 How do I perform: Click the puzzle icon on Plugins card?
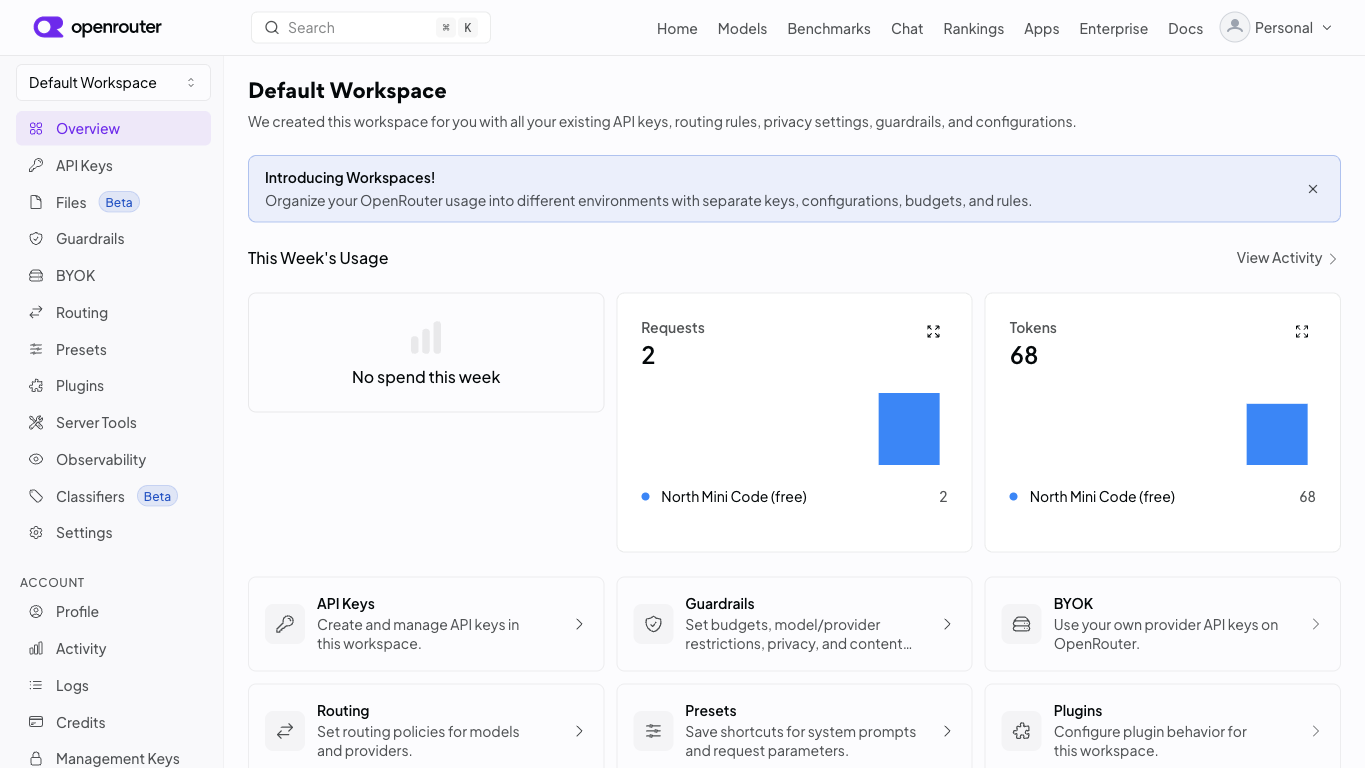(1021, 731)
